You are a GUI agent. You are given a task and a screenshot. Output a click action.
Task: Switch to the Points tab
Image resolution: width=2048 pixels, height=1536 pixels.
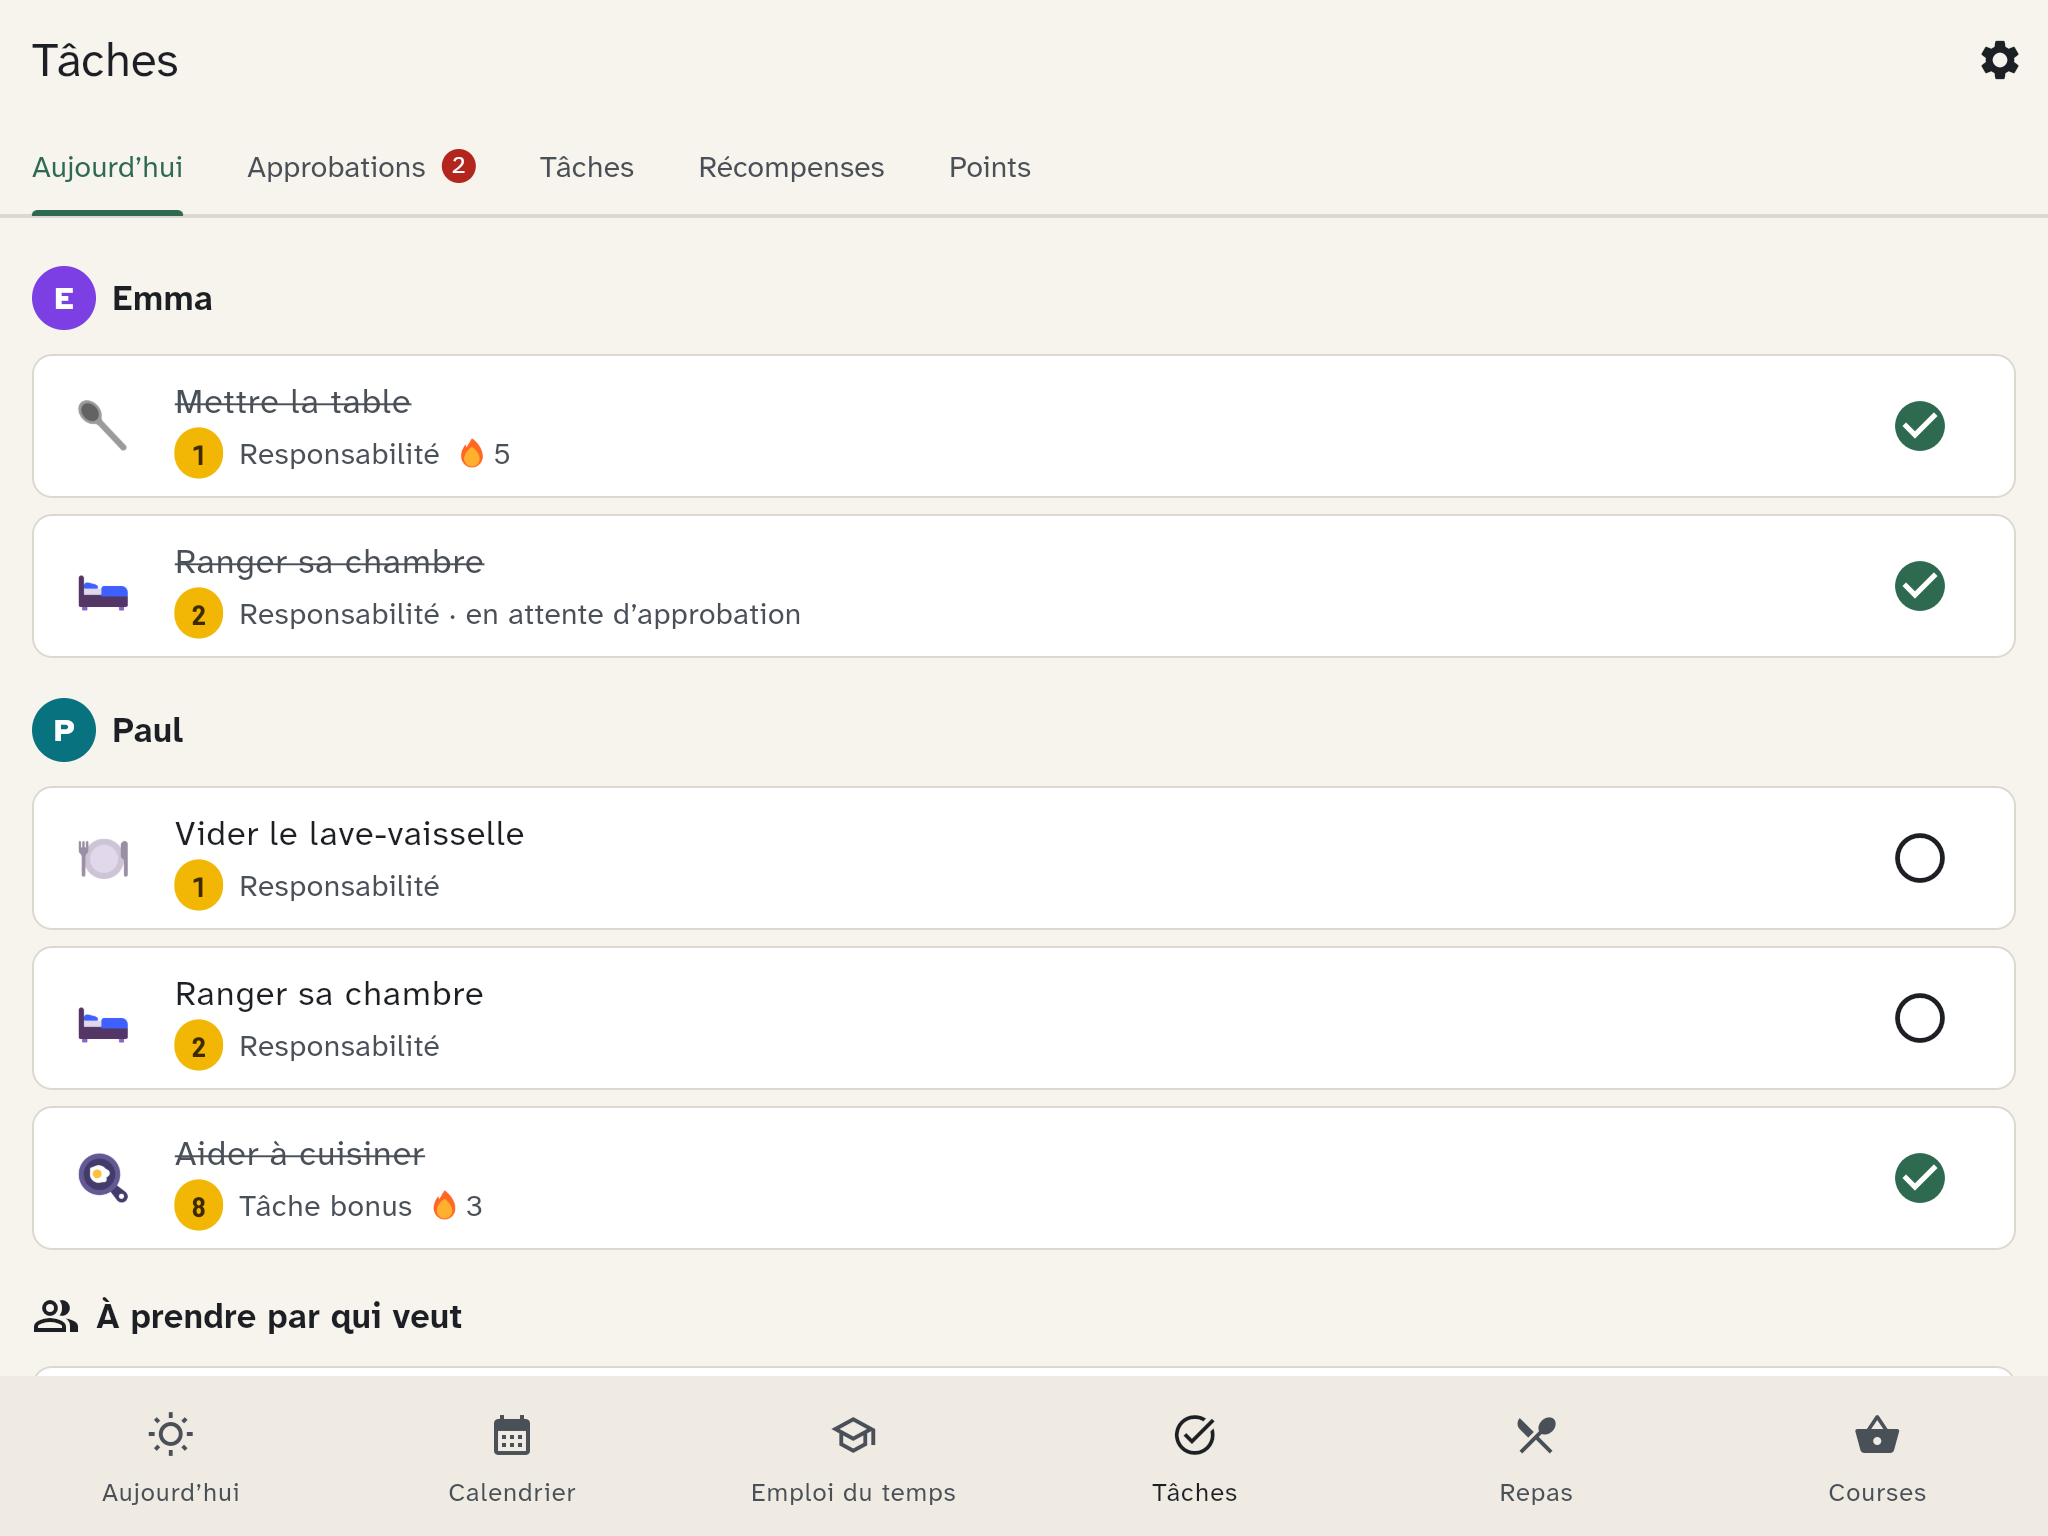coord(989,167)
